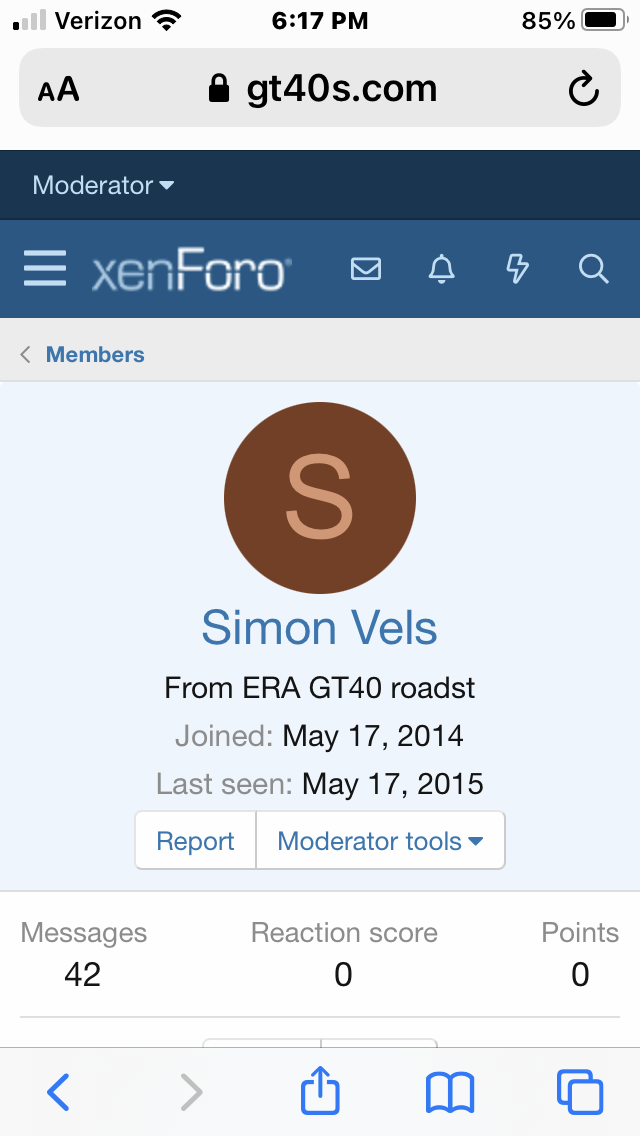The width and height of the screenshot is (640, 1136).
Task: Open the forum search magnifier icon
Action: (594, 269)
